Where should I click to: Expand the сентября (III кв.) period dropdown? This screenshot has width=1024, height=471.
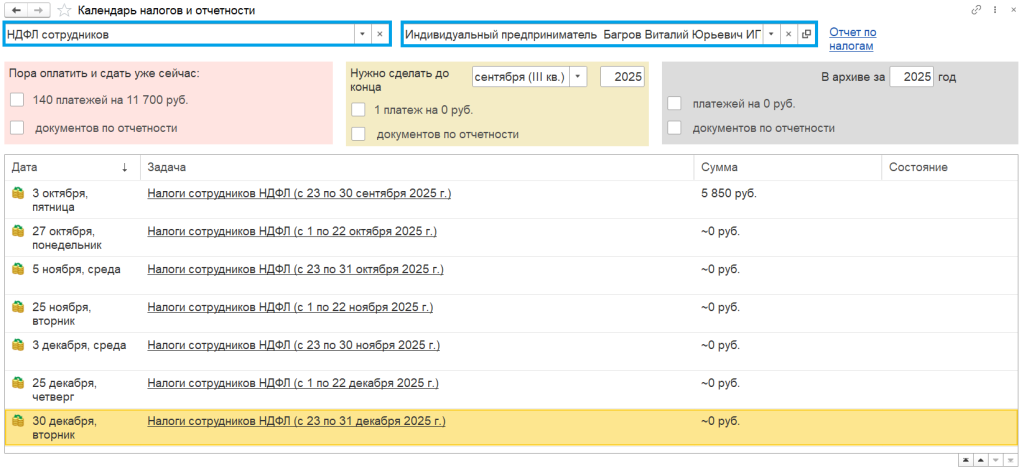pyautogui.click(x=578, y=76)
